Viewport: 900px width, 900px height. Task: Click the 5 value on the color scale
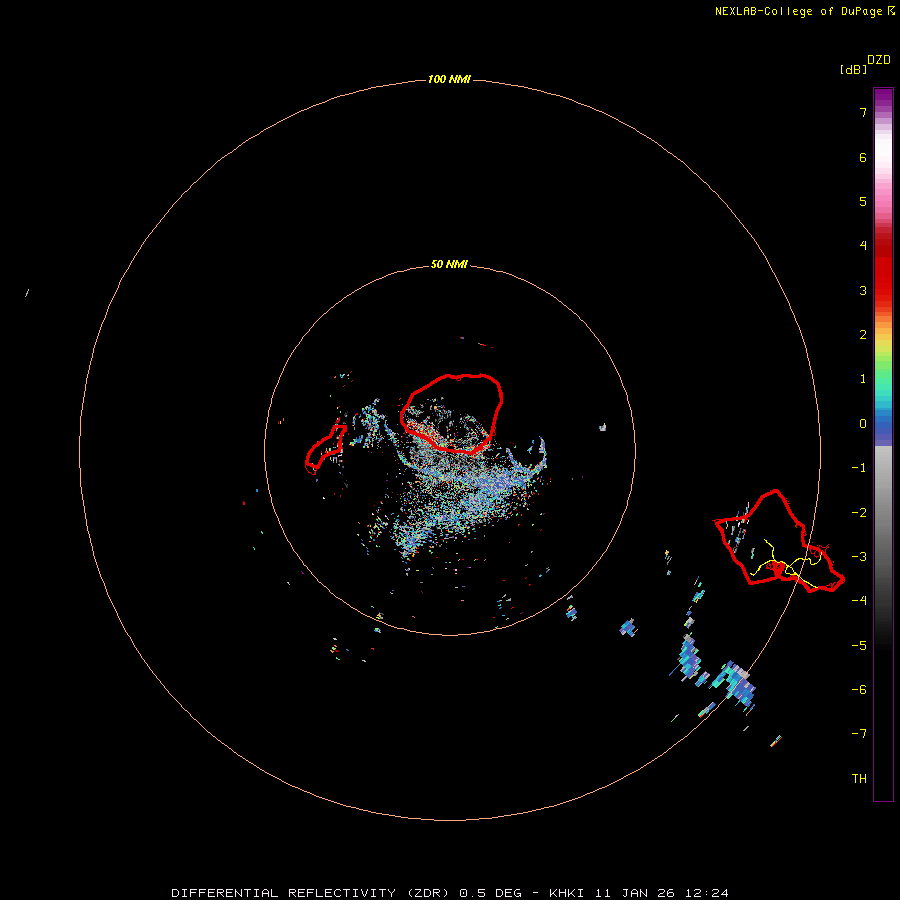863,201
